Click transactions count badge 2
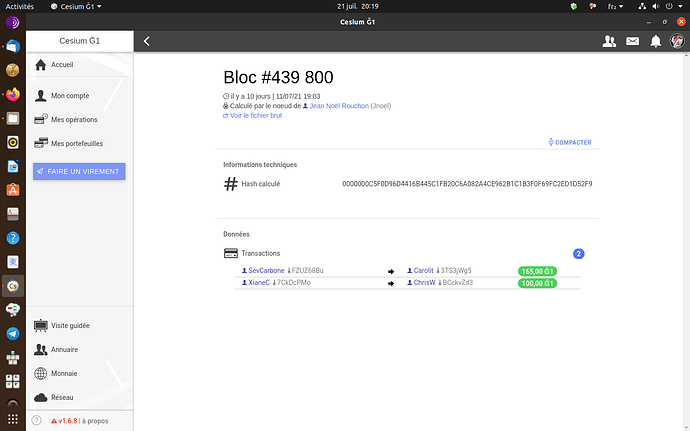Viewport: 690px width, 431px height. click(578, 254)
